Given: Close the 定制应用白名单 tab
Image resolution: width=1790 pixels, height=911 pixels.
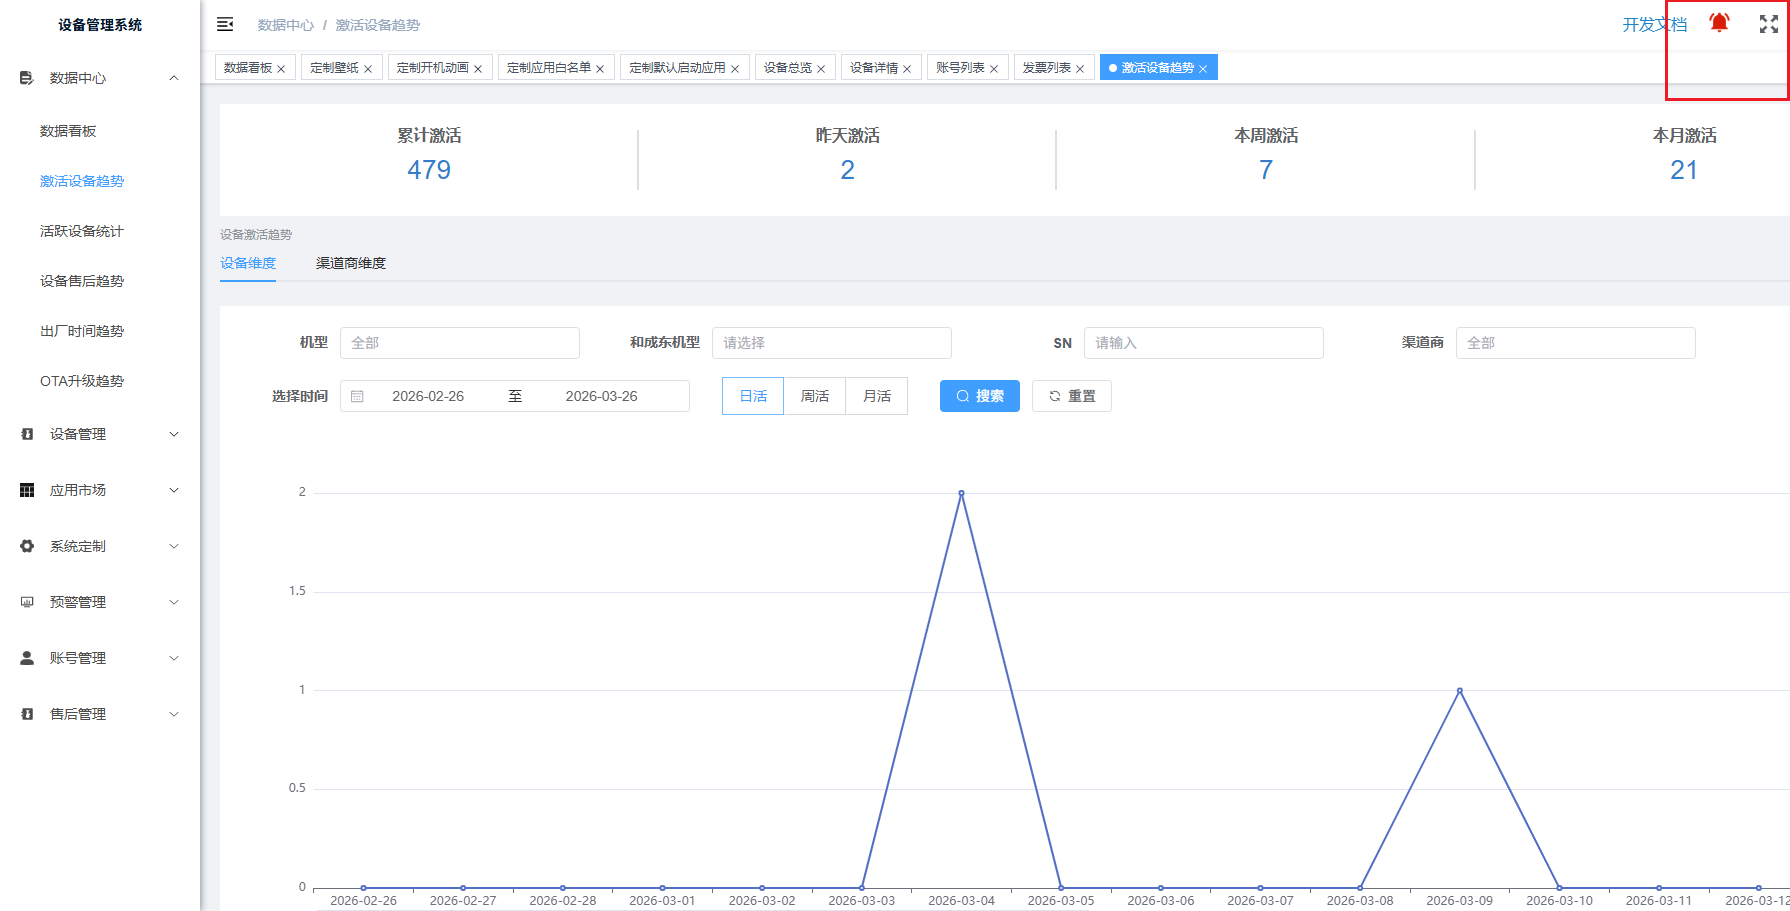Looking at the screenshot, I should (600, 69).
